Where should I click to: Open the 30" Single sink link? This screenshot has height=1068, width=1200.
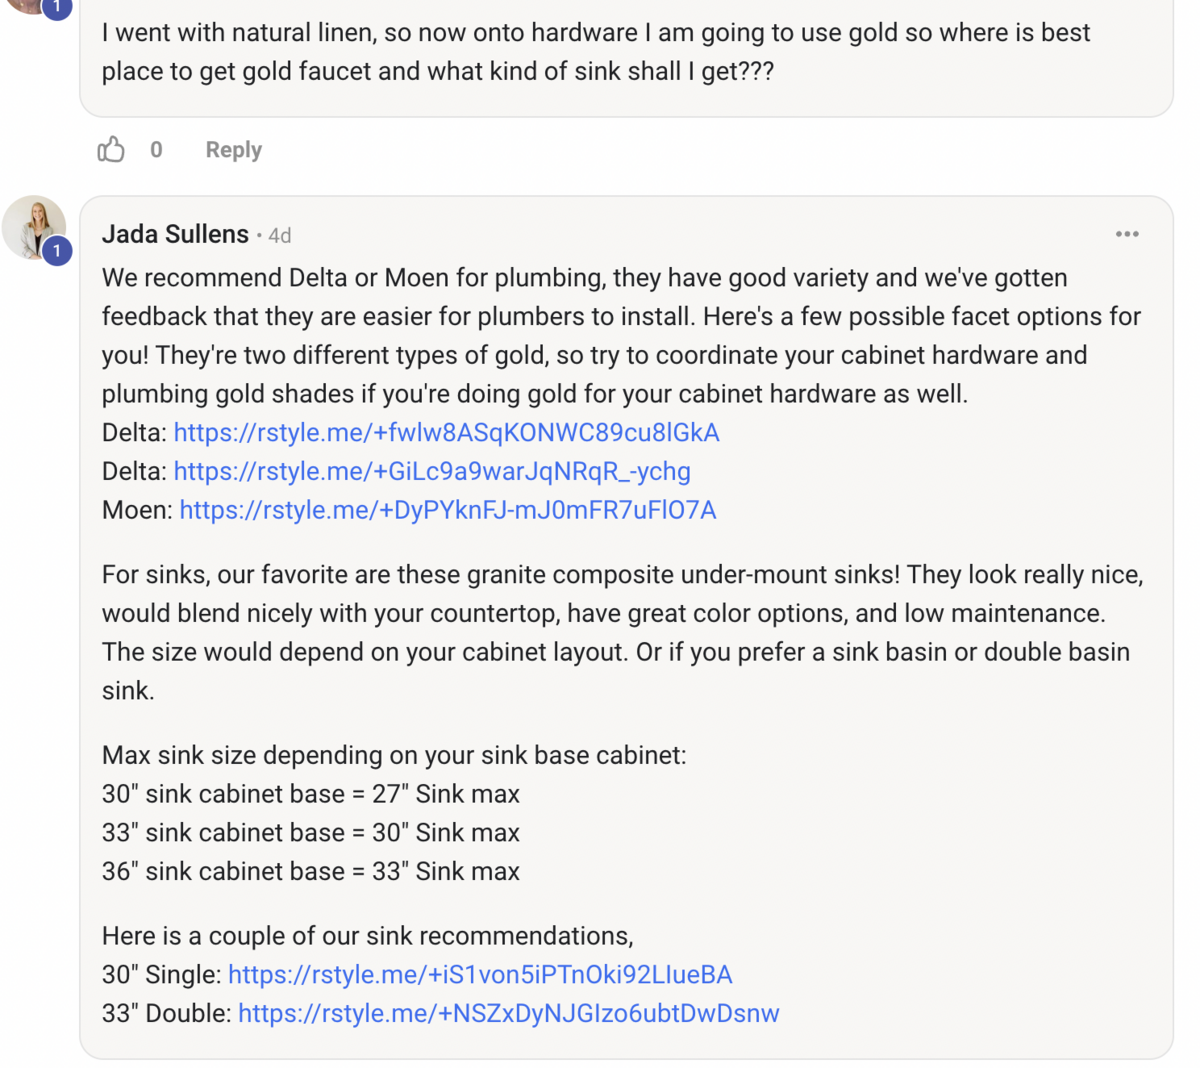480,975
